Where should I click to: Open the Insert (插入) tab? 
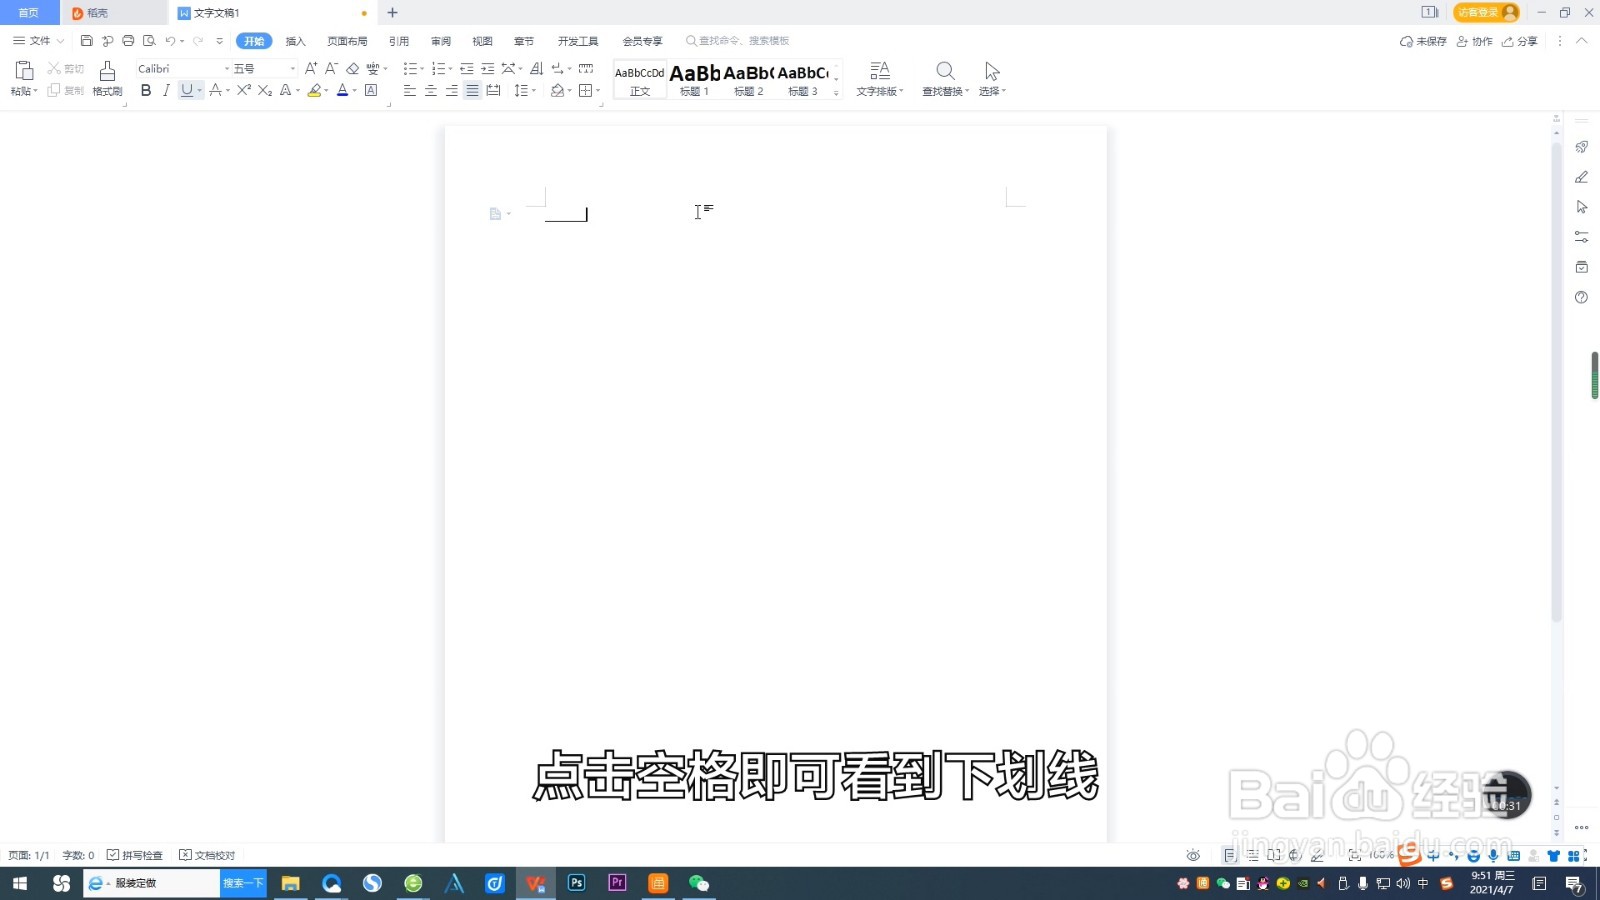[x=295, y=41]
